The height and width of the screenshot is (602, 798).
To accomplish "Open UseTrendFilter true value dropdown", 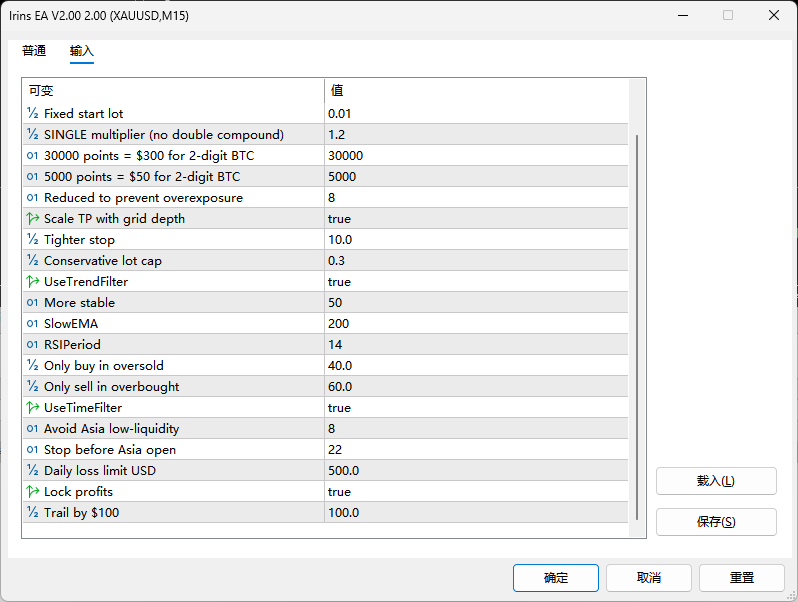I will pyautogui.click(x=476, y=281).
